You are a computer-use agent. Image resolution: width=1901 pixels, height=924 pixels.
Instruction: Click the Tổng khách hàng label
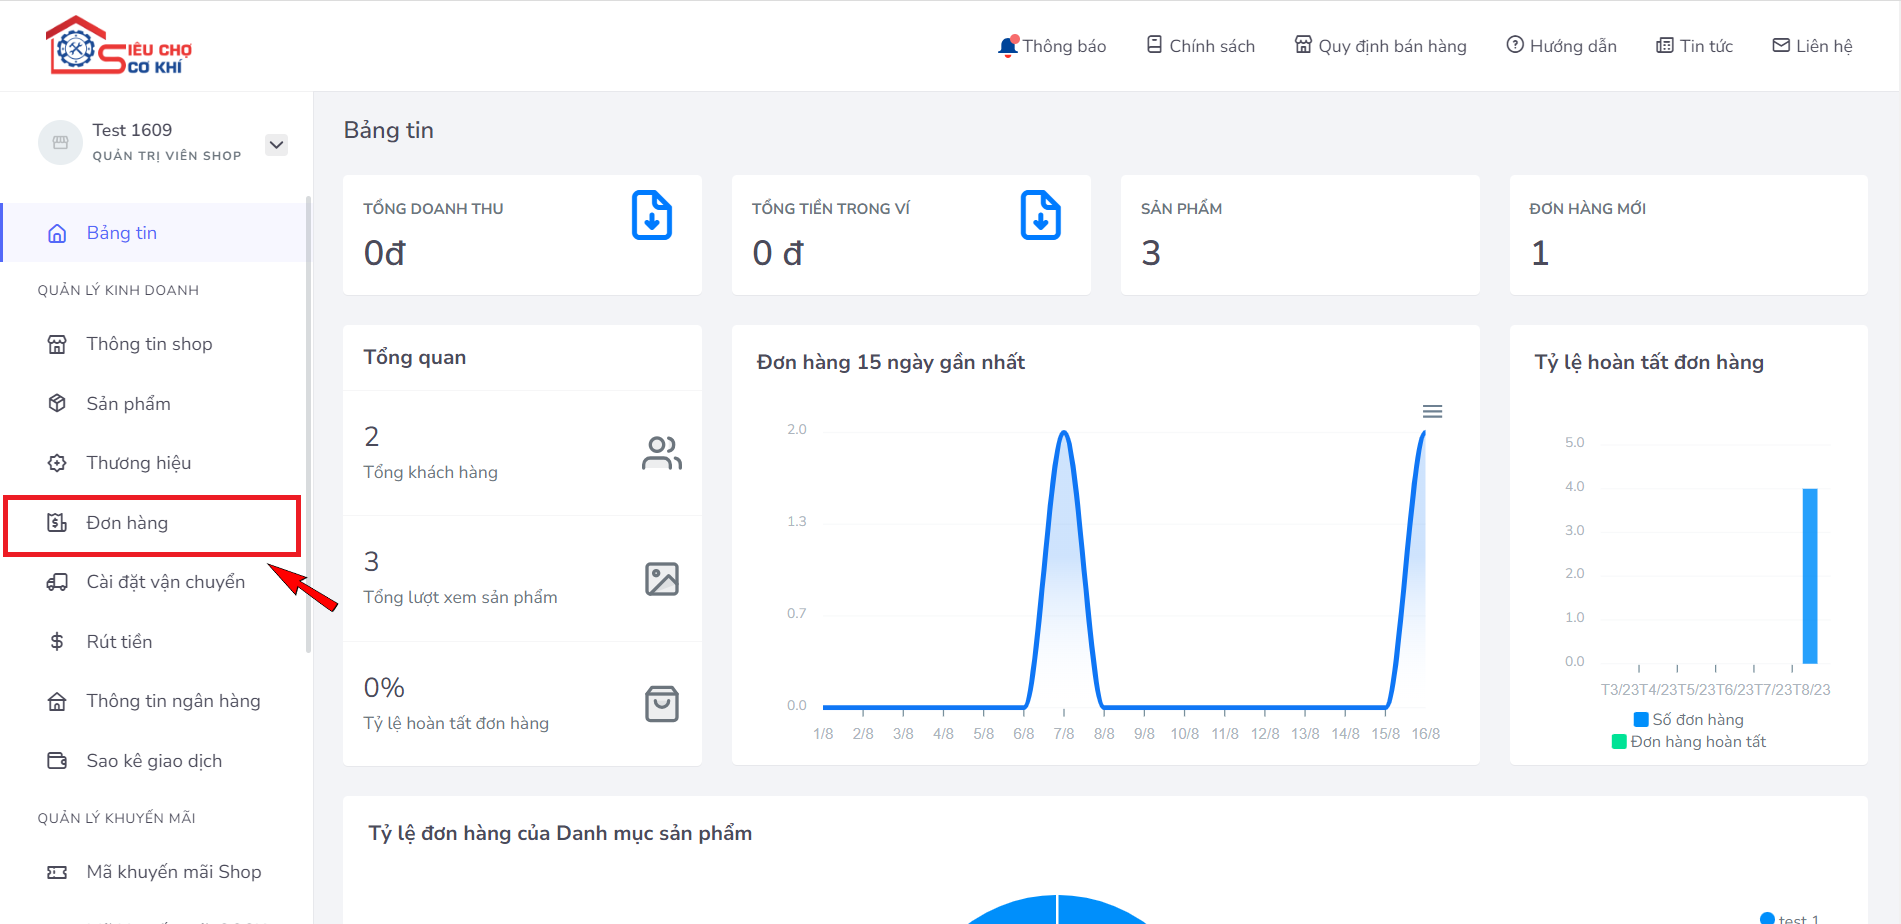430,472
